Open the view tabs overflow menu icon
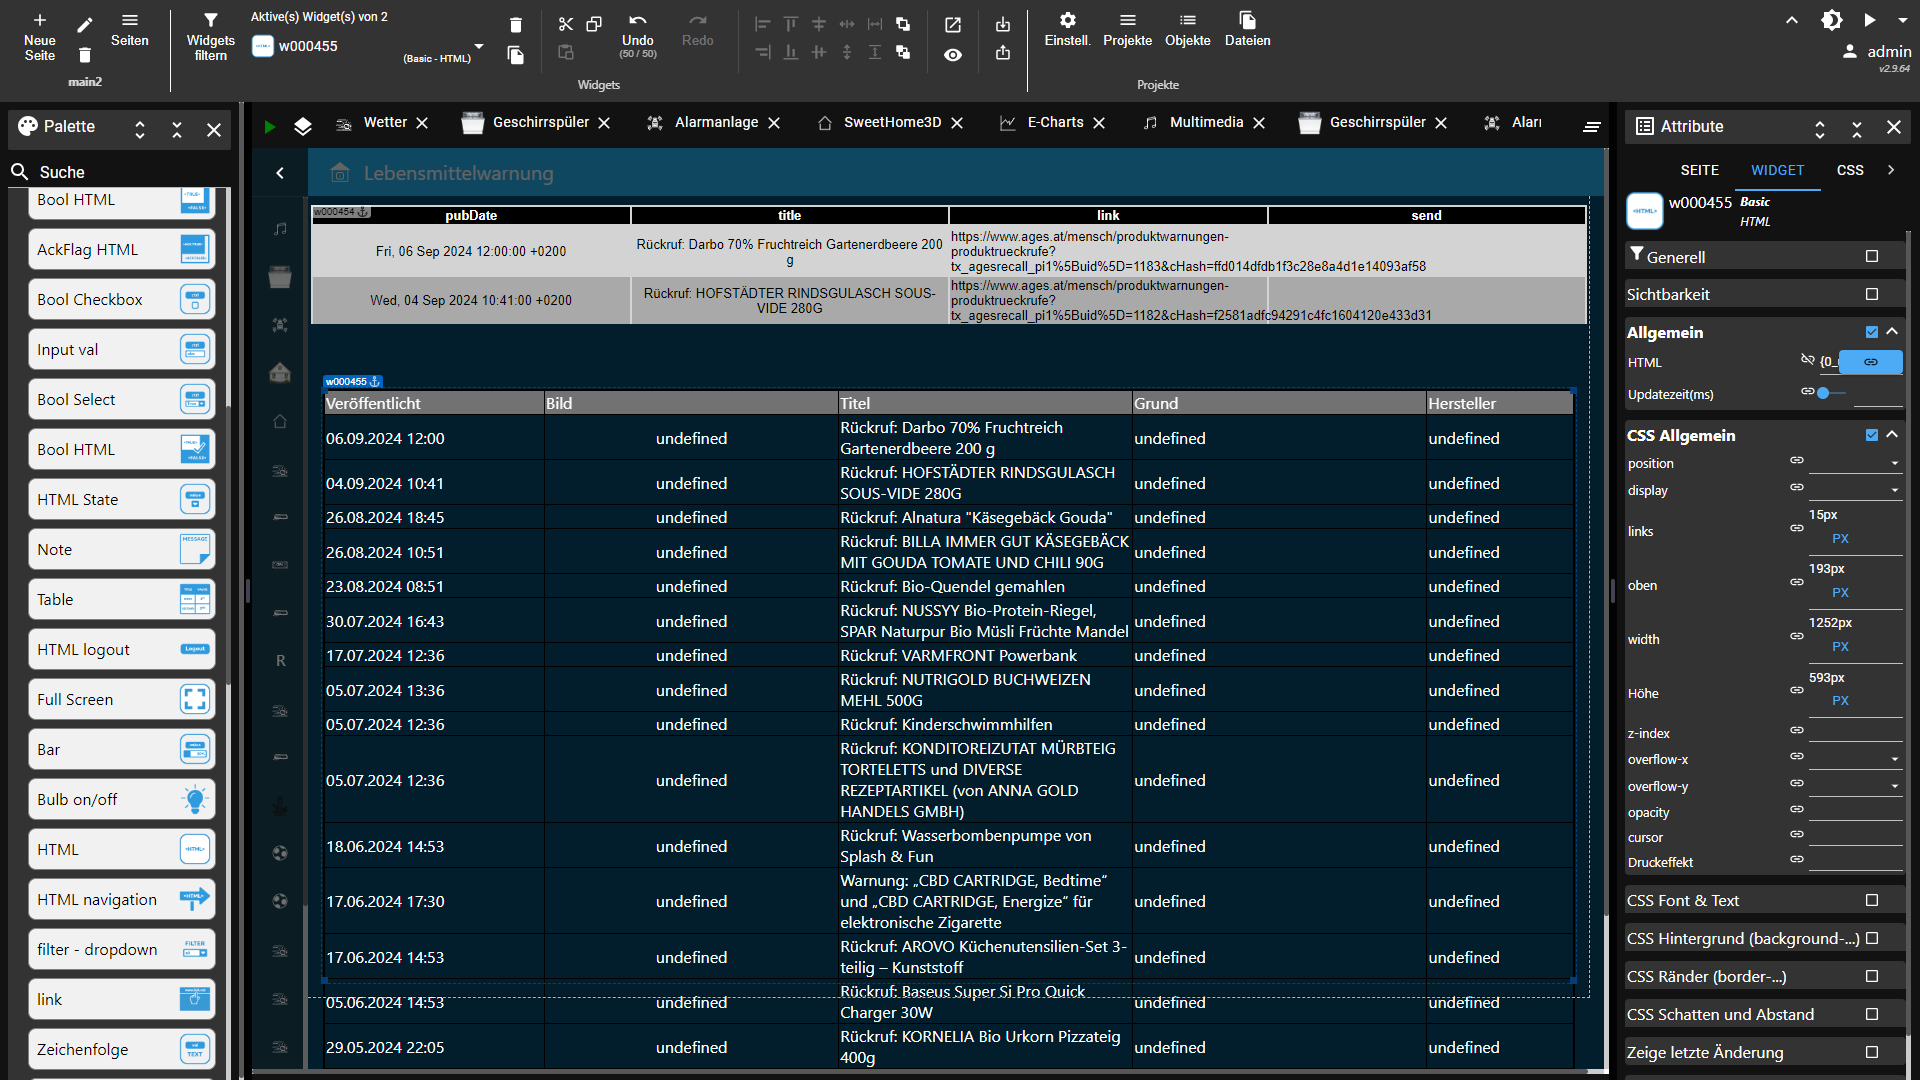Viewport: 1920px width, 1080px height. [1592, 126]
